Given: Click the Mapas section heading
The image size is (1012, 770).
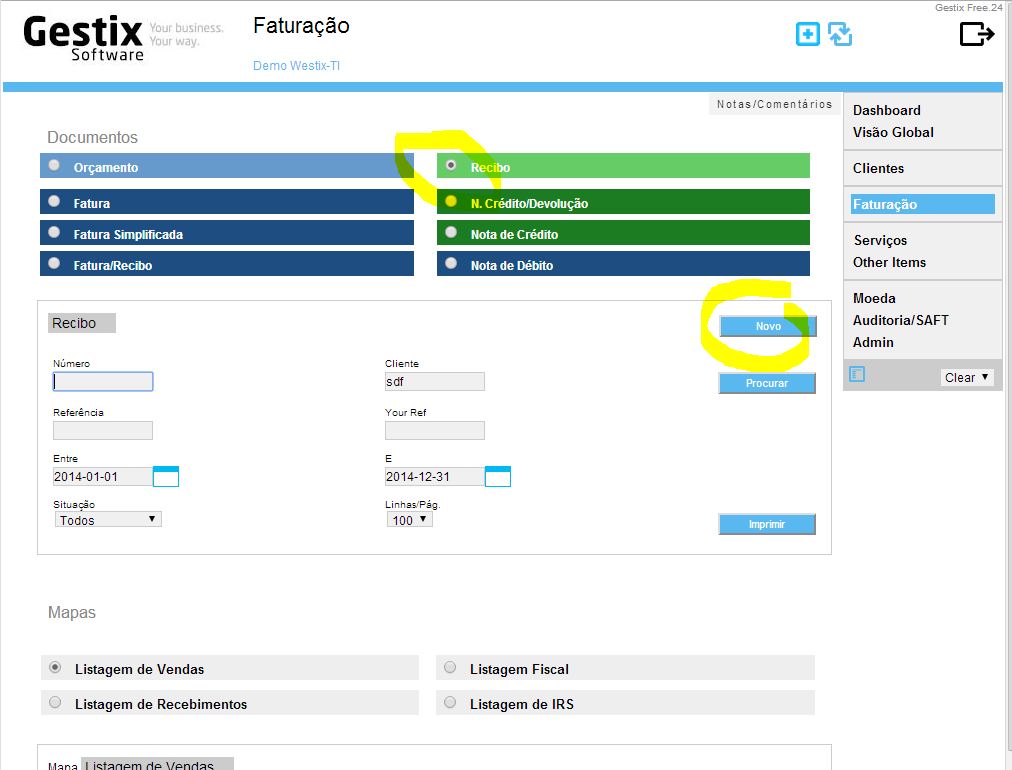Looking at the screenshot, I should (72, 613).
